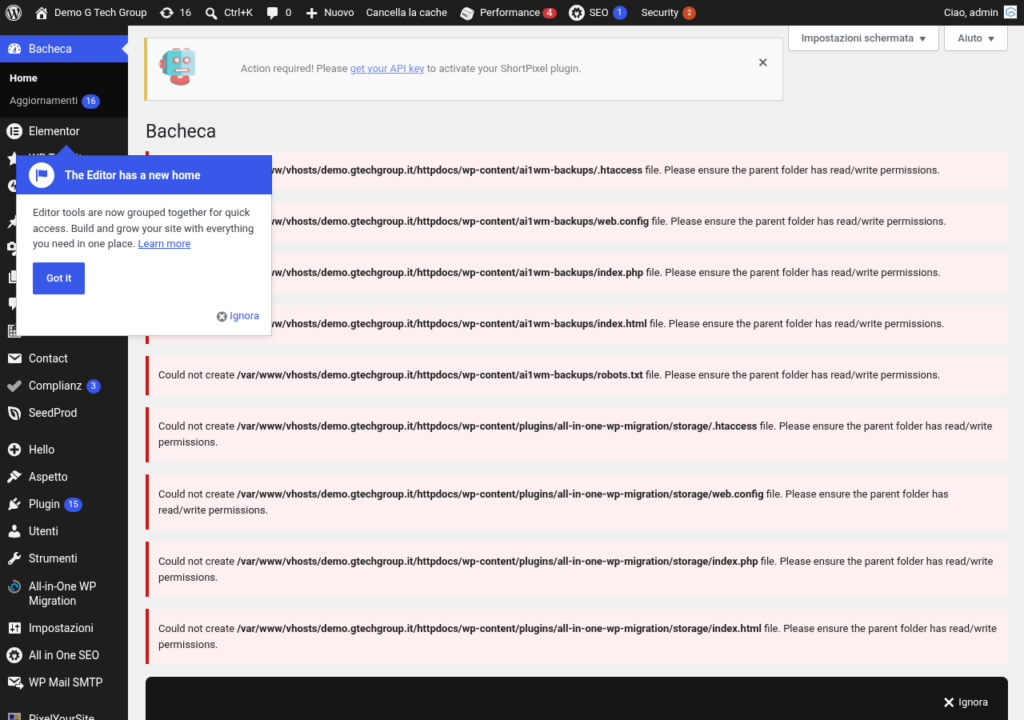1024x720 pixels.
Task: Expand the Aiuto help dropdown
Action: point(976,38)
